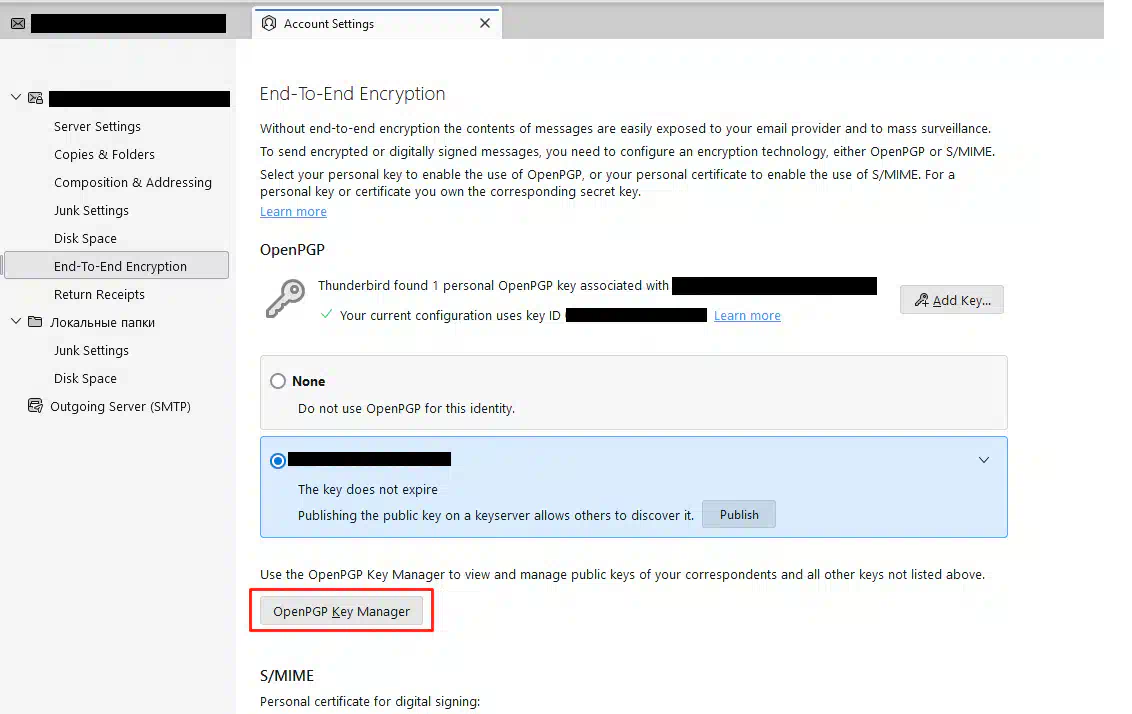Switch to the Account Settings tab
This screenshot has height=714, width=1132.
pyautogui.click(x=376, y=23)
